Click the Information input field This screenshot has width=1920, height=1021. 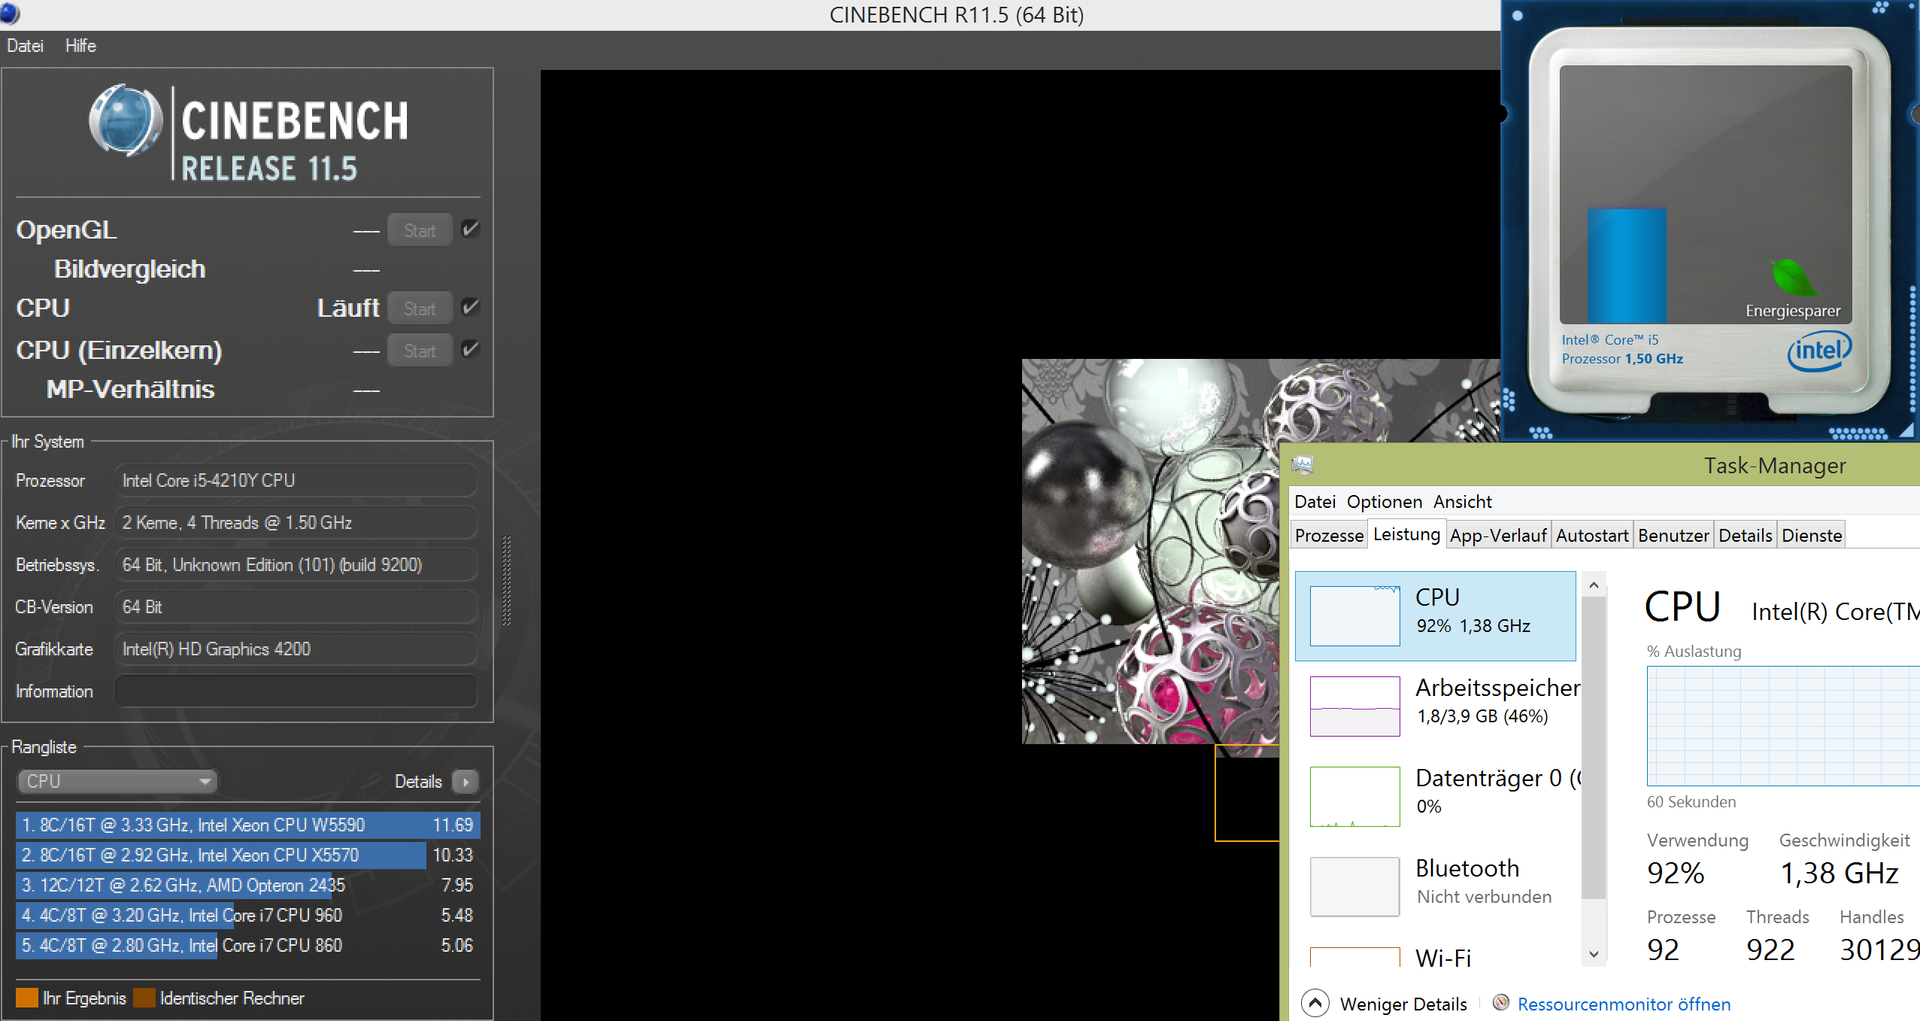point(296,691)
